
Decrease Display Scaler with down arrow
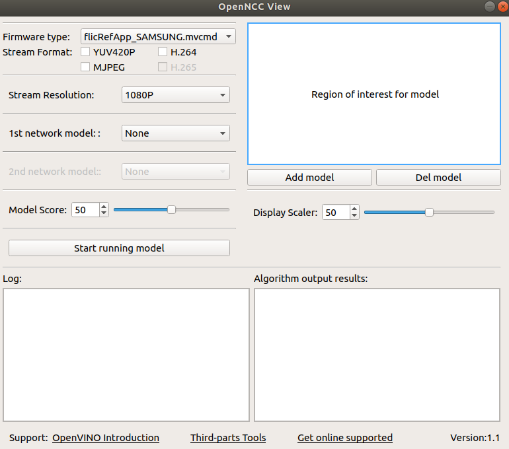[355, 216]
